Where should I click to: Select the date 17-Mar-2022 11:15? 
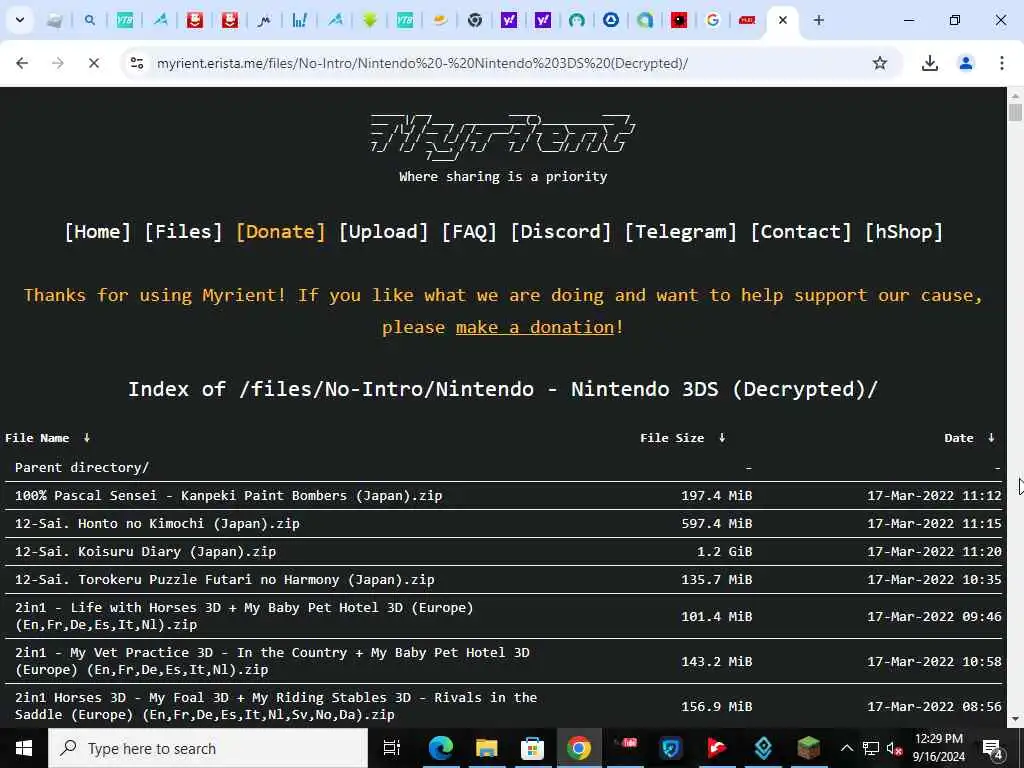coord(934,524)
